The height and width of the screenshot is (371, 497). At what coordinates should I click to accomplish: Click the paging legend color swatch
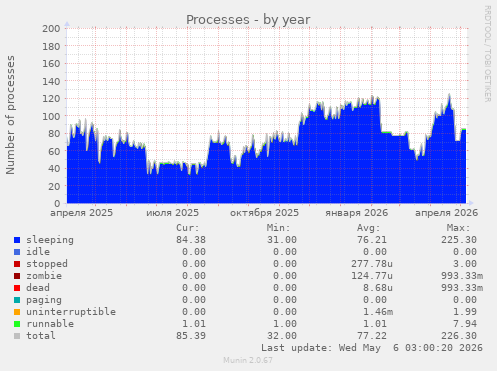pos(17,300)
